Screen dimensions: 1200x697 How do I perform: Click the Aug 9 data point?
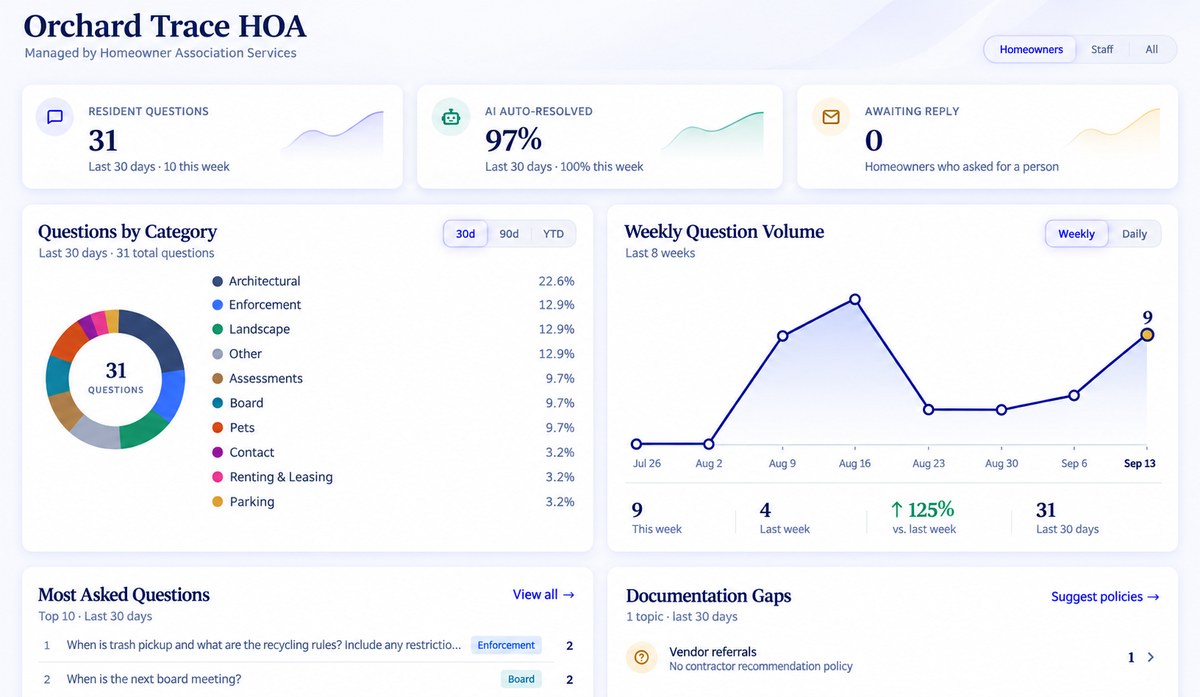782,336
